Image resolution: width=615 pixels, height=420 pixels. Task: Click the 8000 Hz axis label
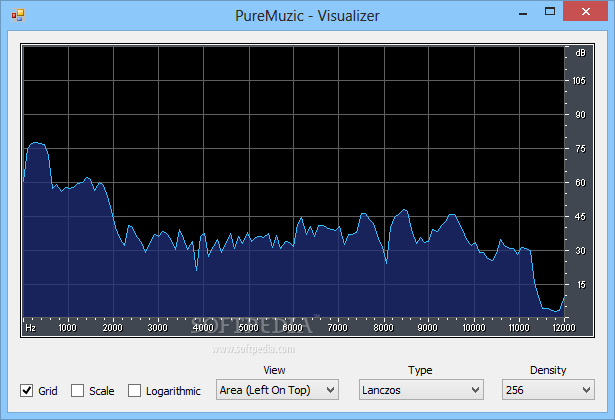tap(383, 327)
